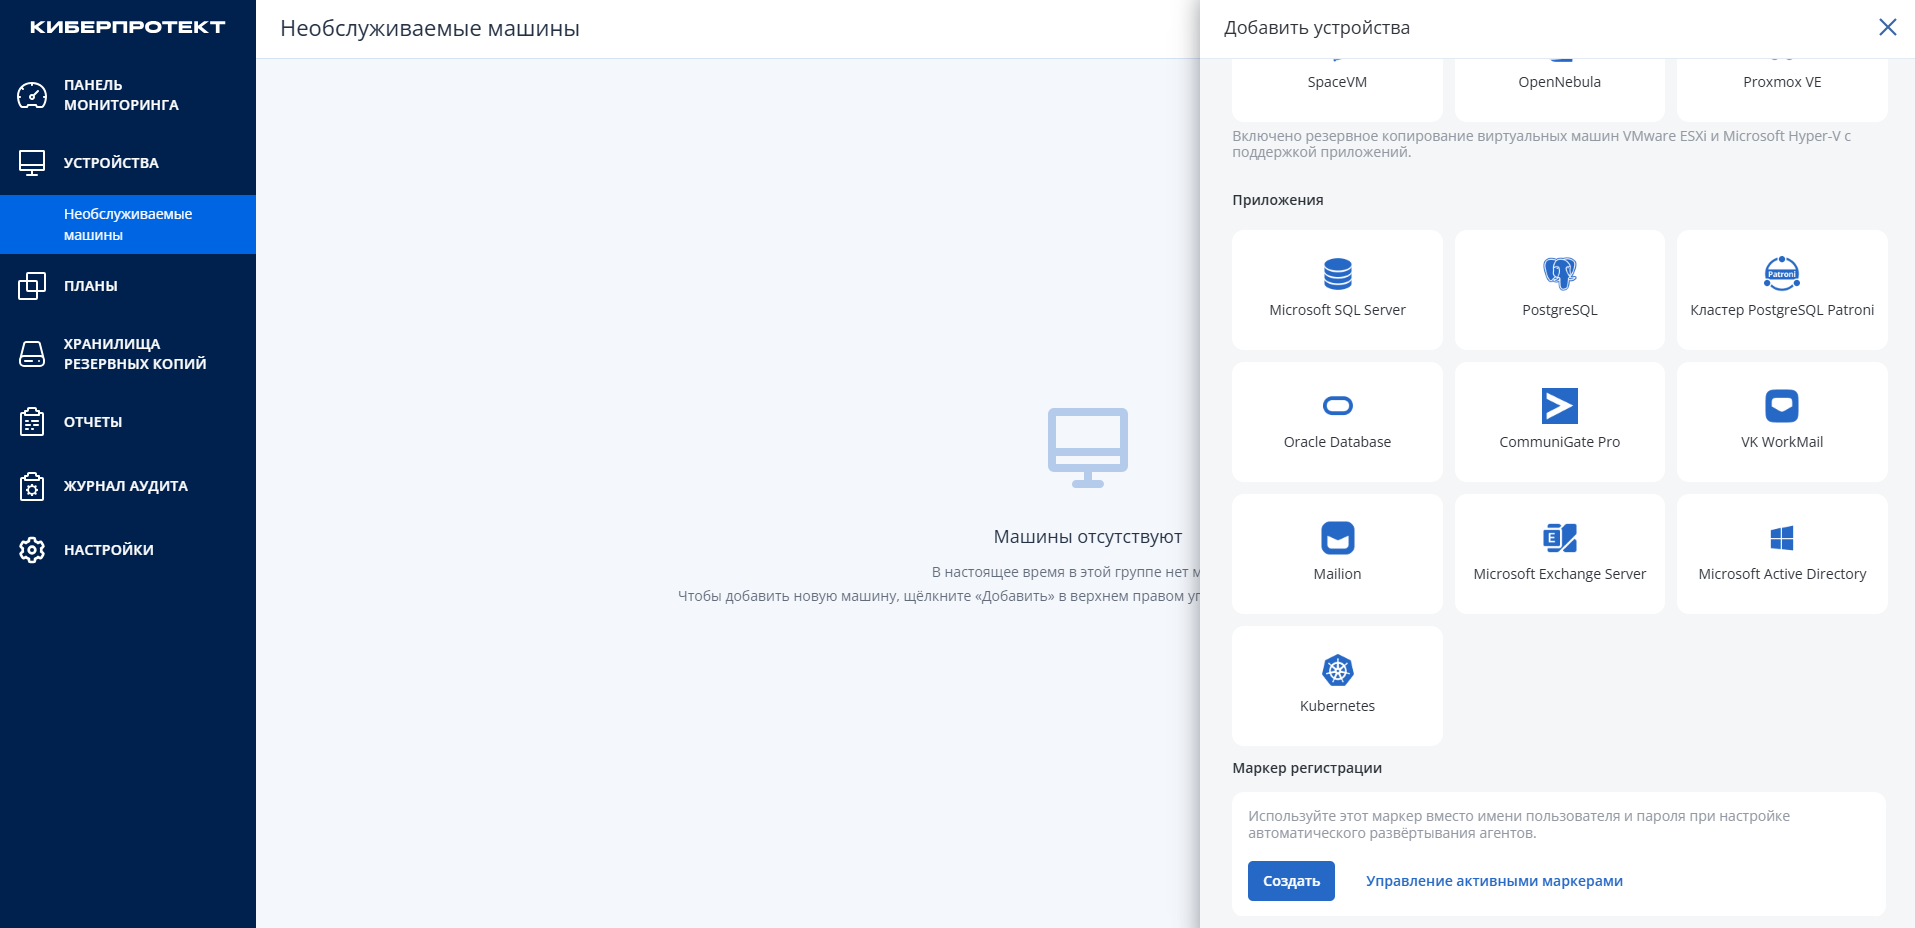Screen dimensions: 1915x928
Task: Click the Кластер PostgreSQL Patroni label
Action: (1782, 310)
